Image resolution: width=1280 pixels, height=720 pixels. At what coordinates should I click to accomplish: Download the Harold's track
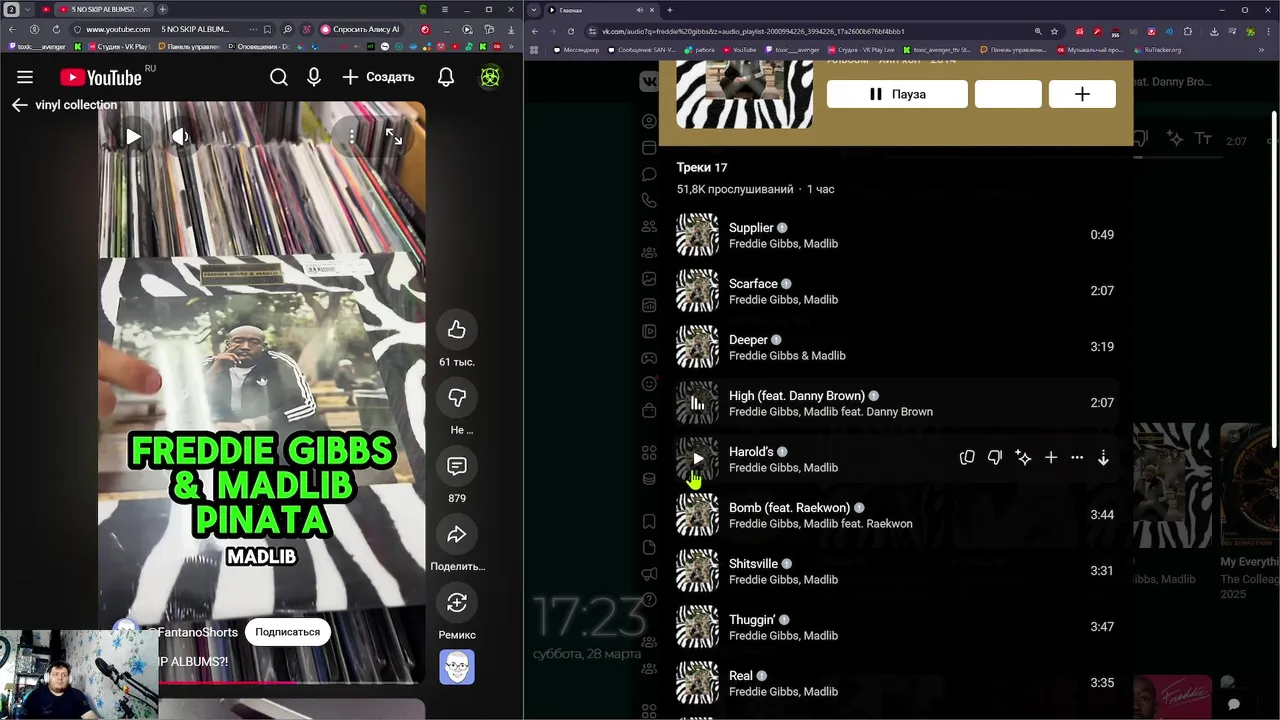pos(1103,458)
